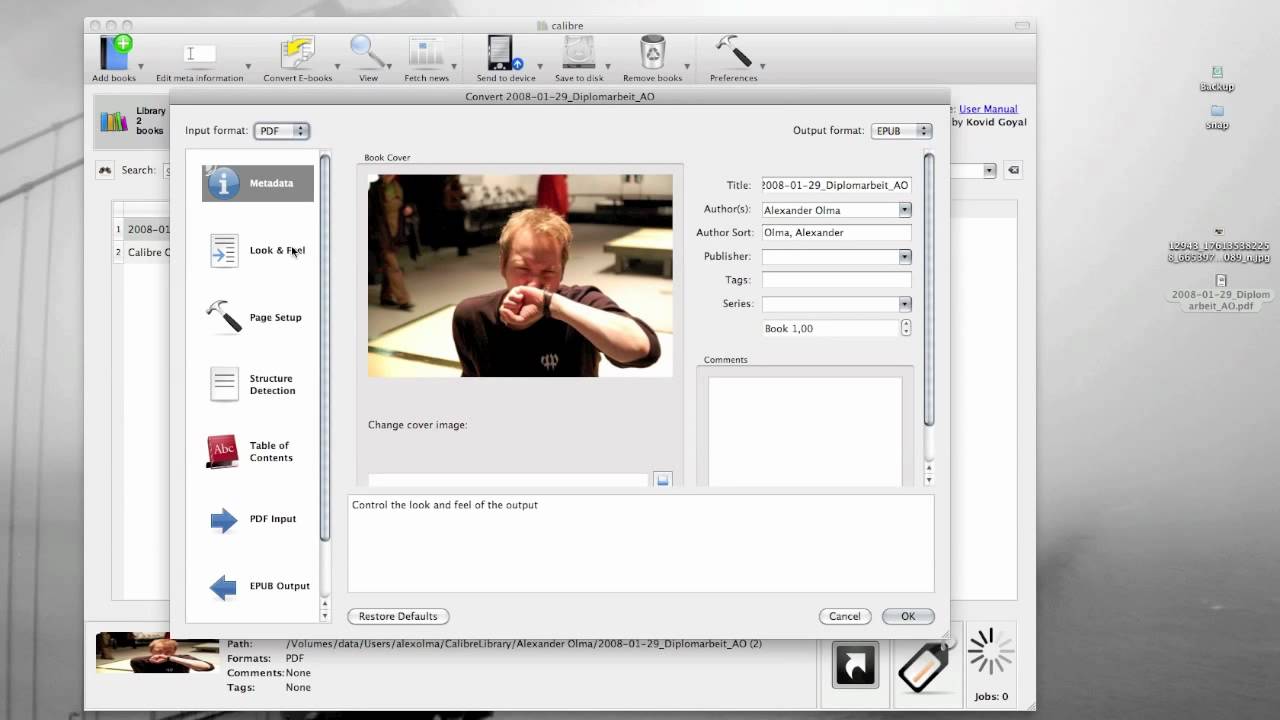Screen dimensions: 1280x720
Task: Open the Convert E-books dropdown arrow
Action: [337, 67]
